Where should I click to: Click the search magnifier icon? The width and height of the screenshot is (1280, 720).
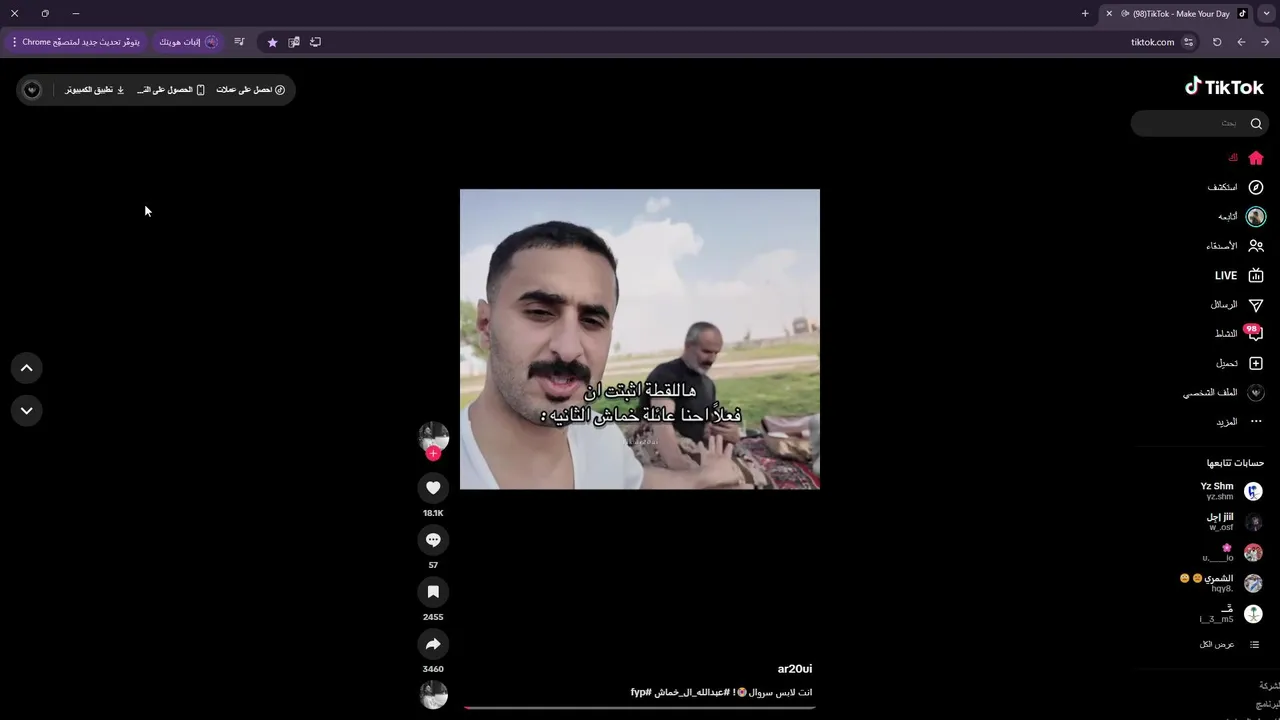pyautogui.click(x=1256, y=123)
